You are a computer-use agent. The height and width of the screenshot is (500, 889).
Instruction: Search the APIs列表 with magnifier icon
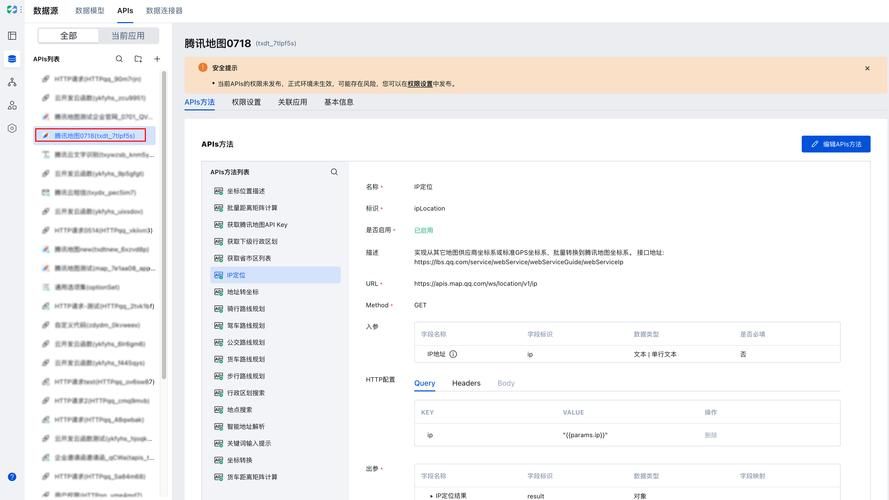119,59
